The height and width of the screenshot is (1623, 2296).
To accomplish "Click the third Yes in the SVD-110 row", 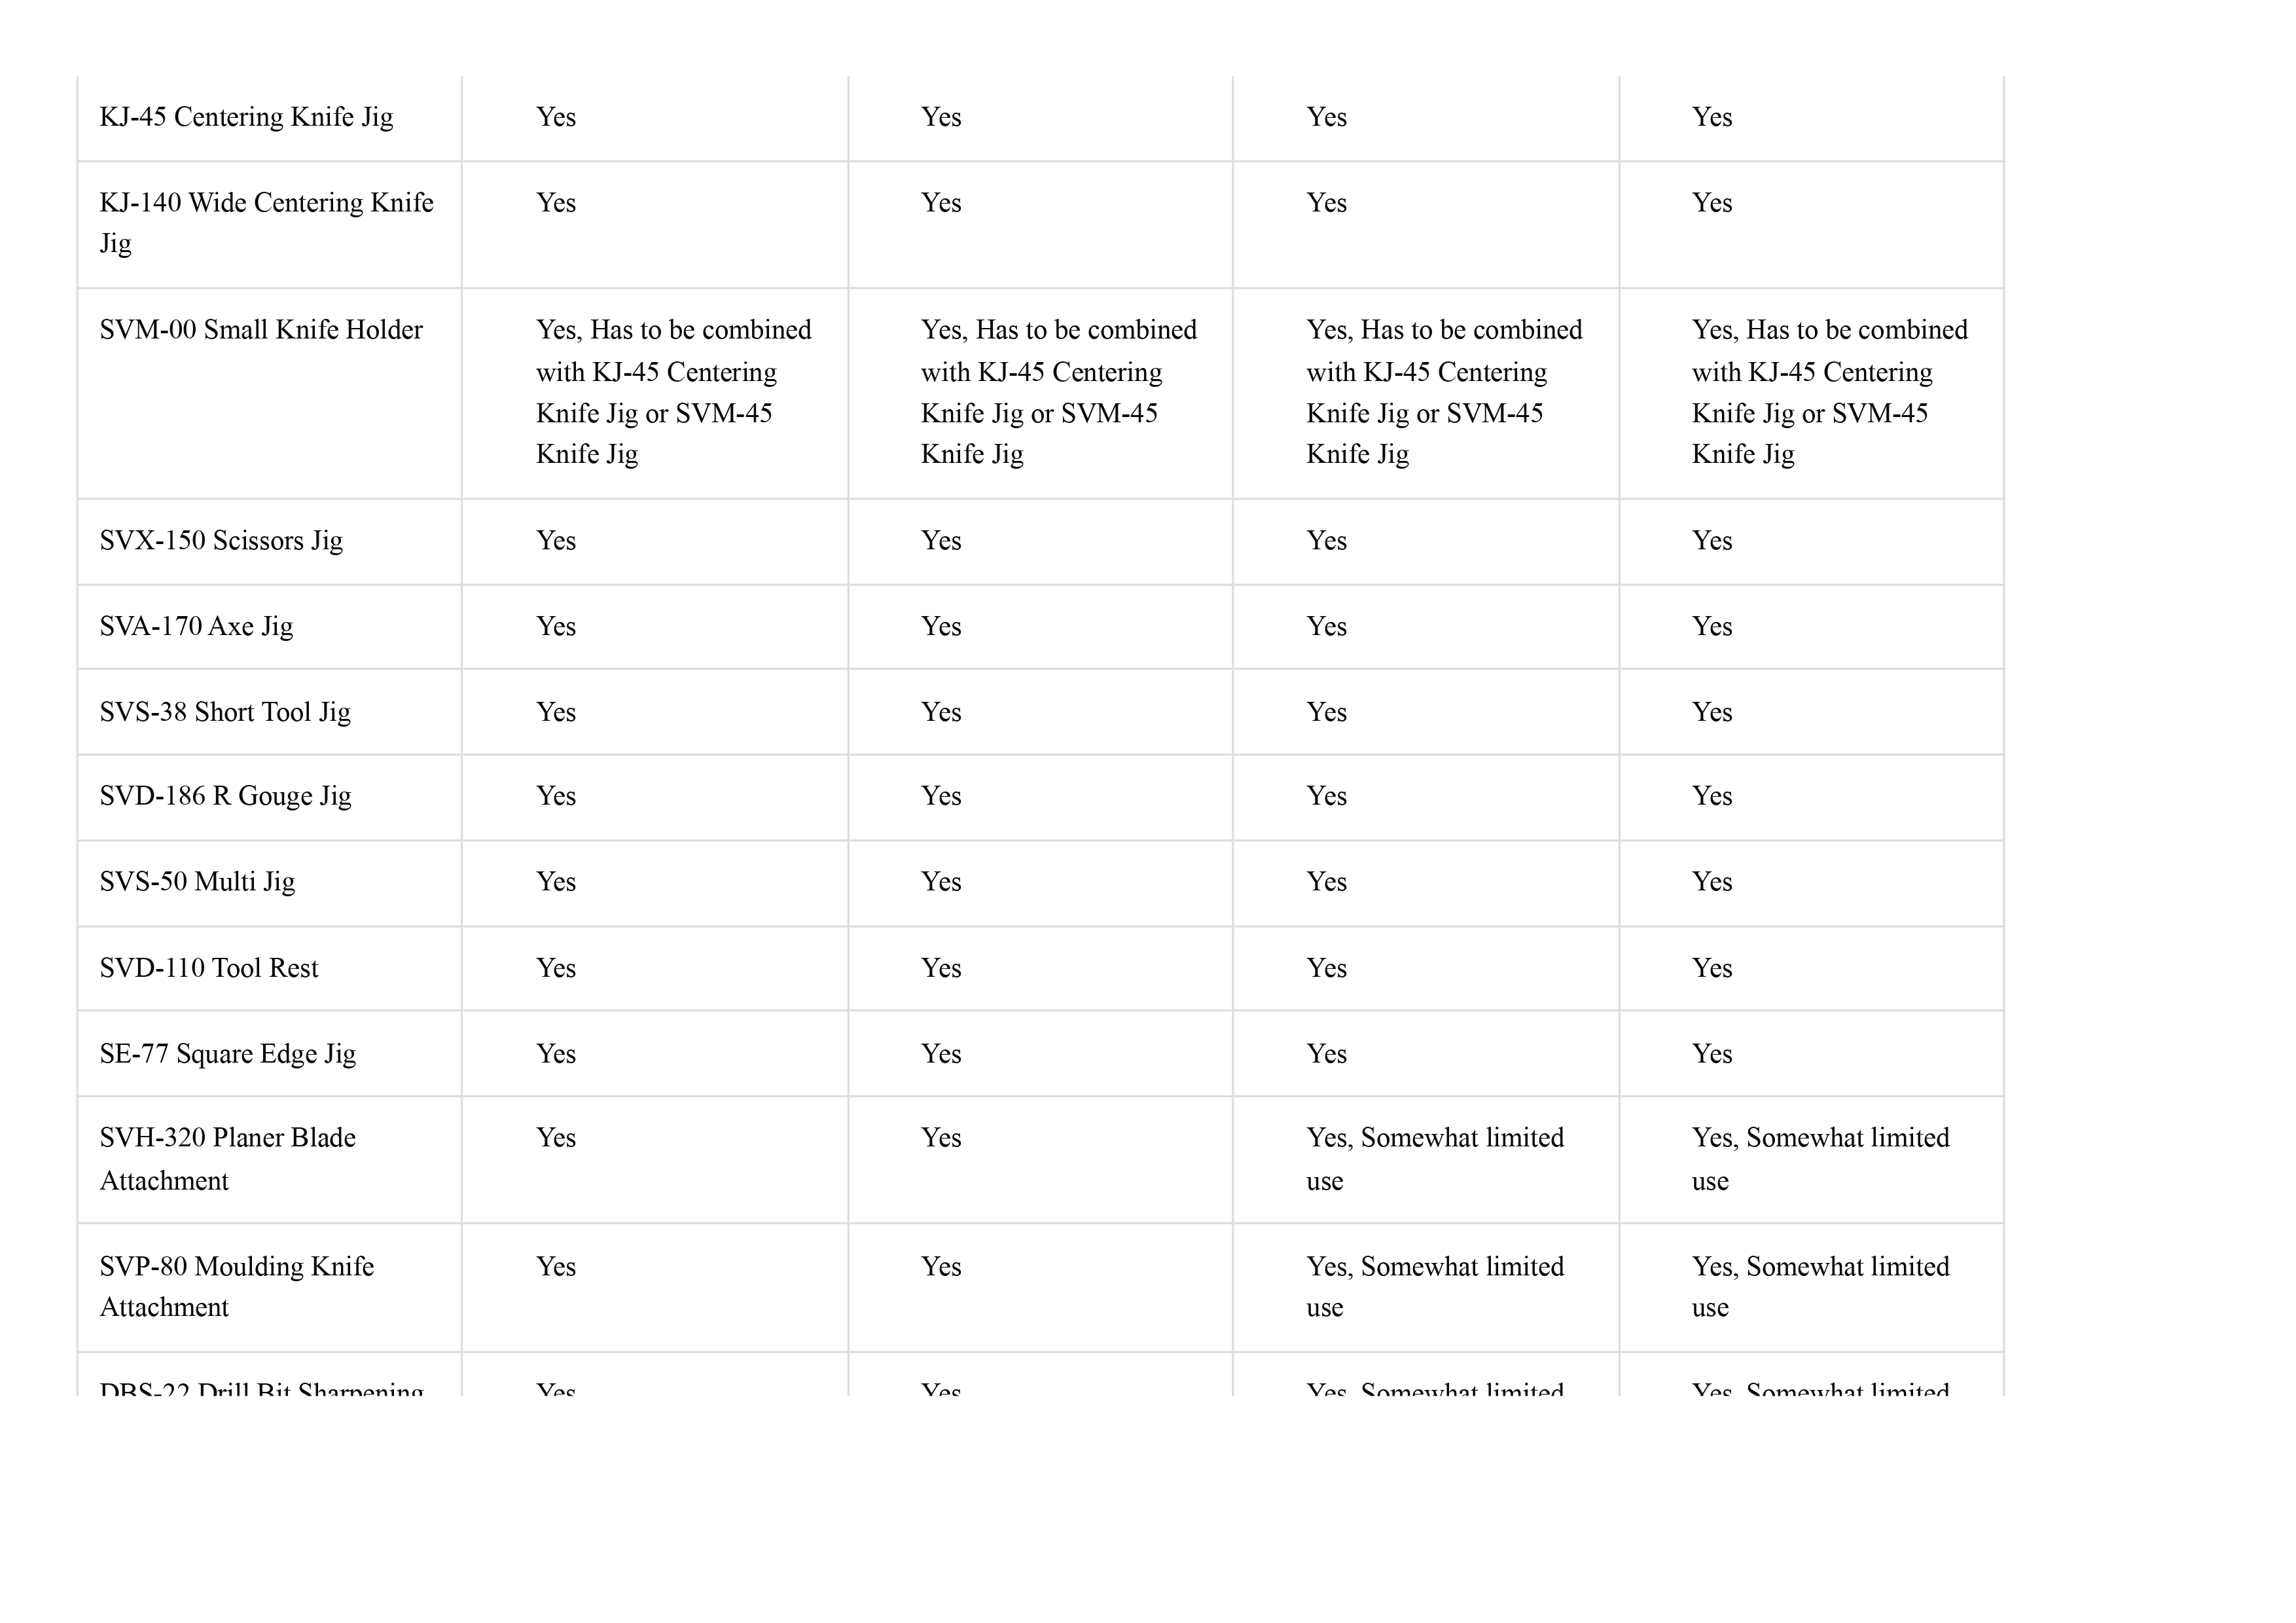I will 1326,968.
